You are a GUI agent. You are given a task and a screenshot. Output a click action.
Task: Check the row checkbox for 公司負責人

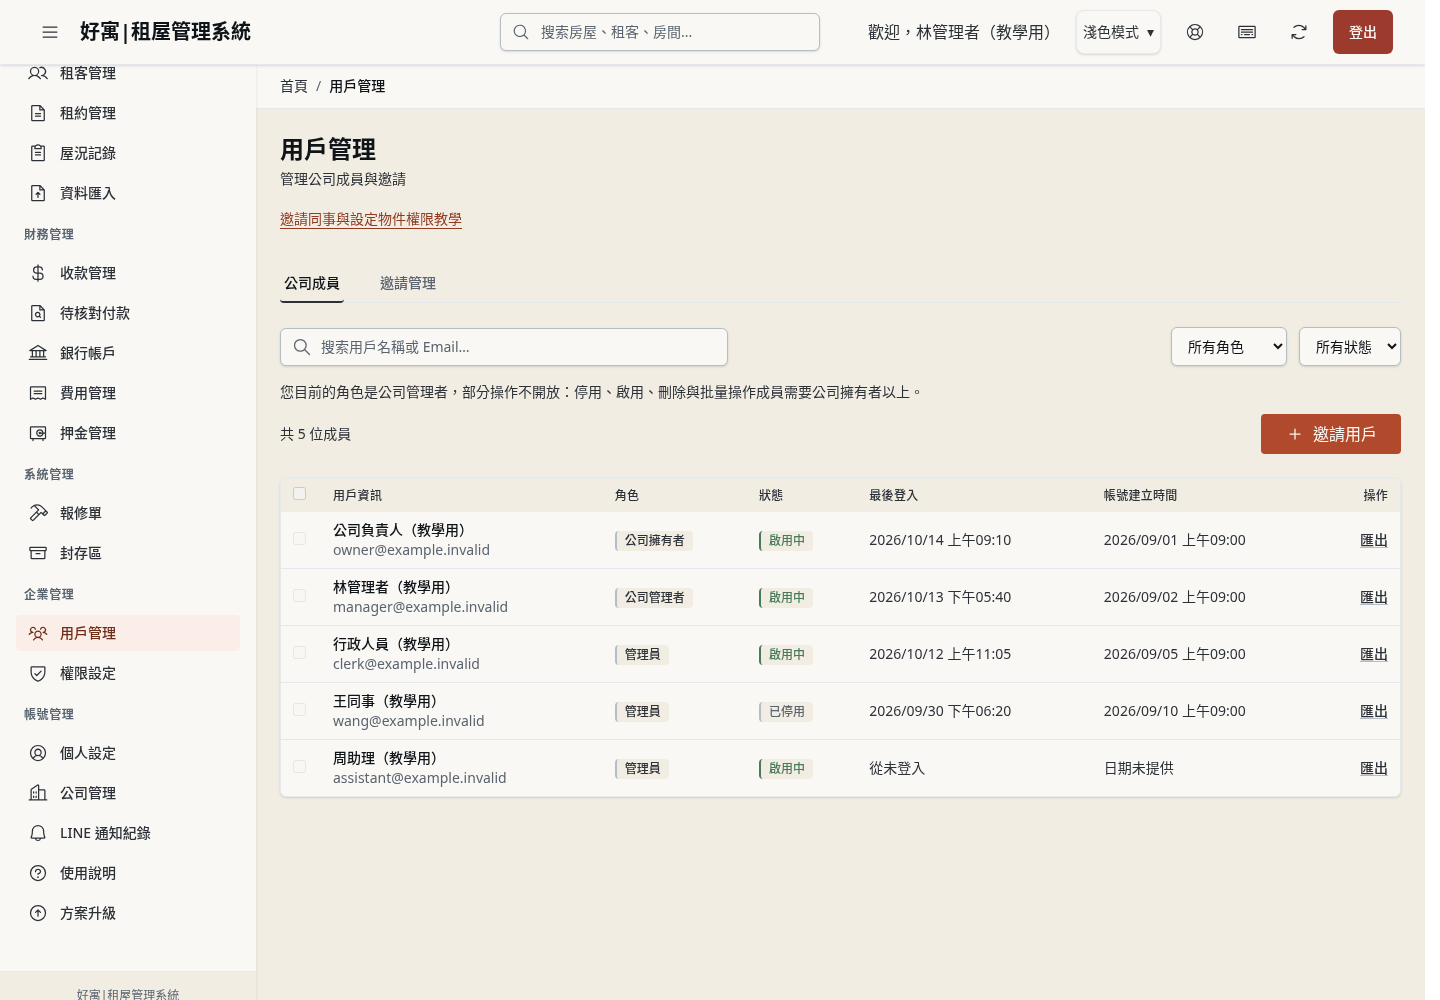[x=299, y=539]
